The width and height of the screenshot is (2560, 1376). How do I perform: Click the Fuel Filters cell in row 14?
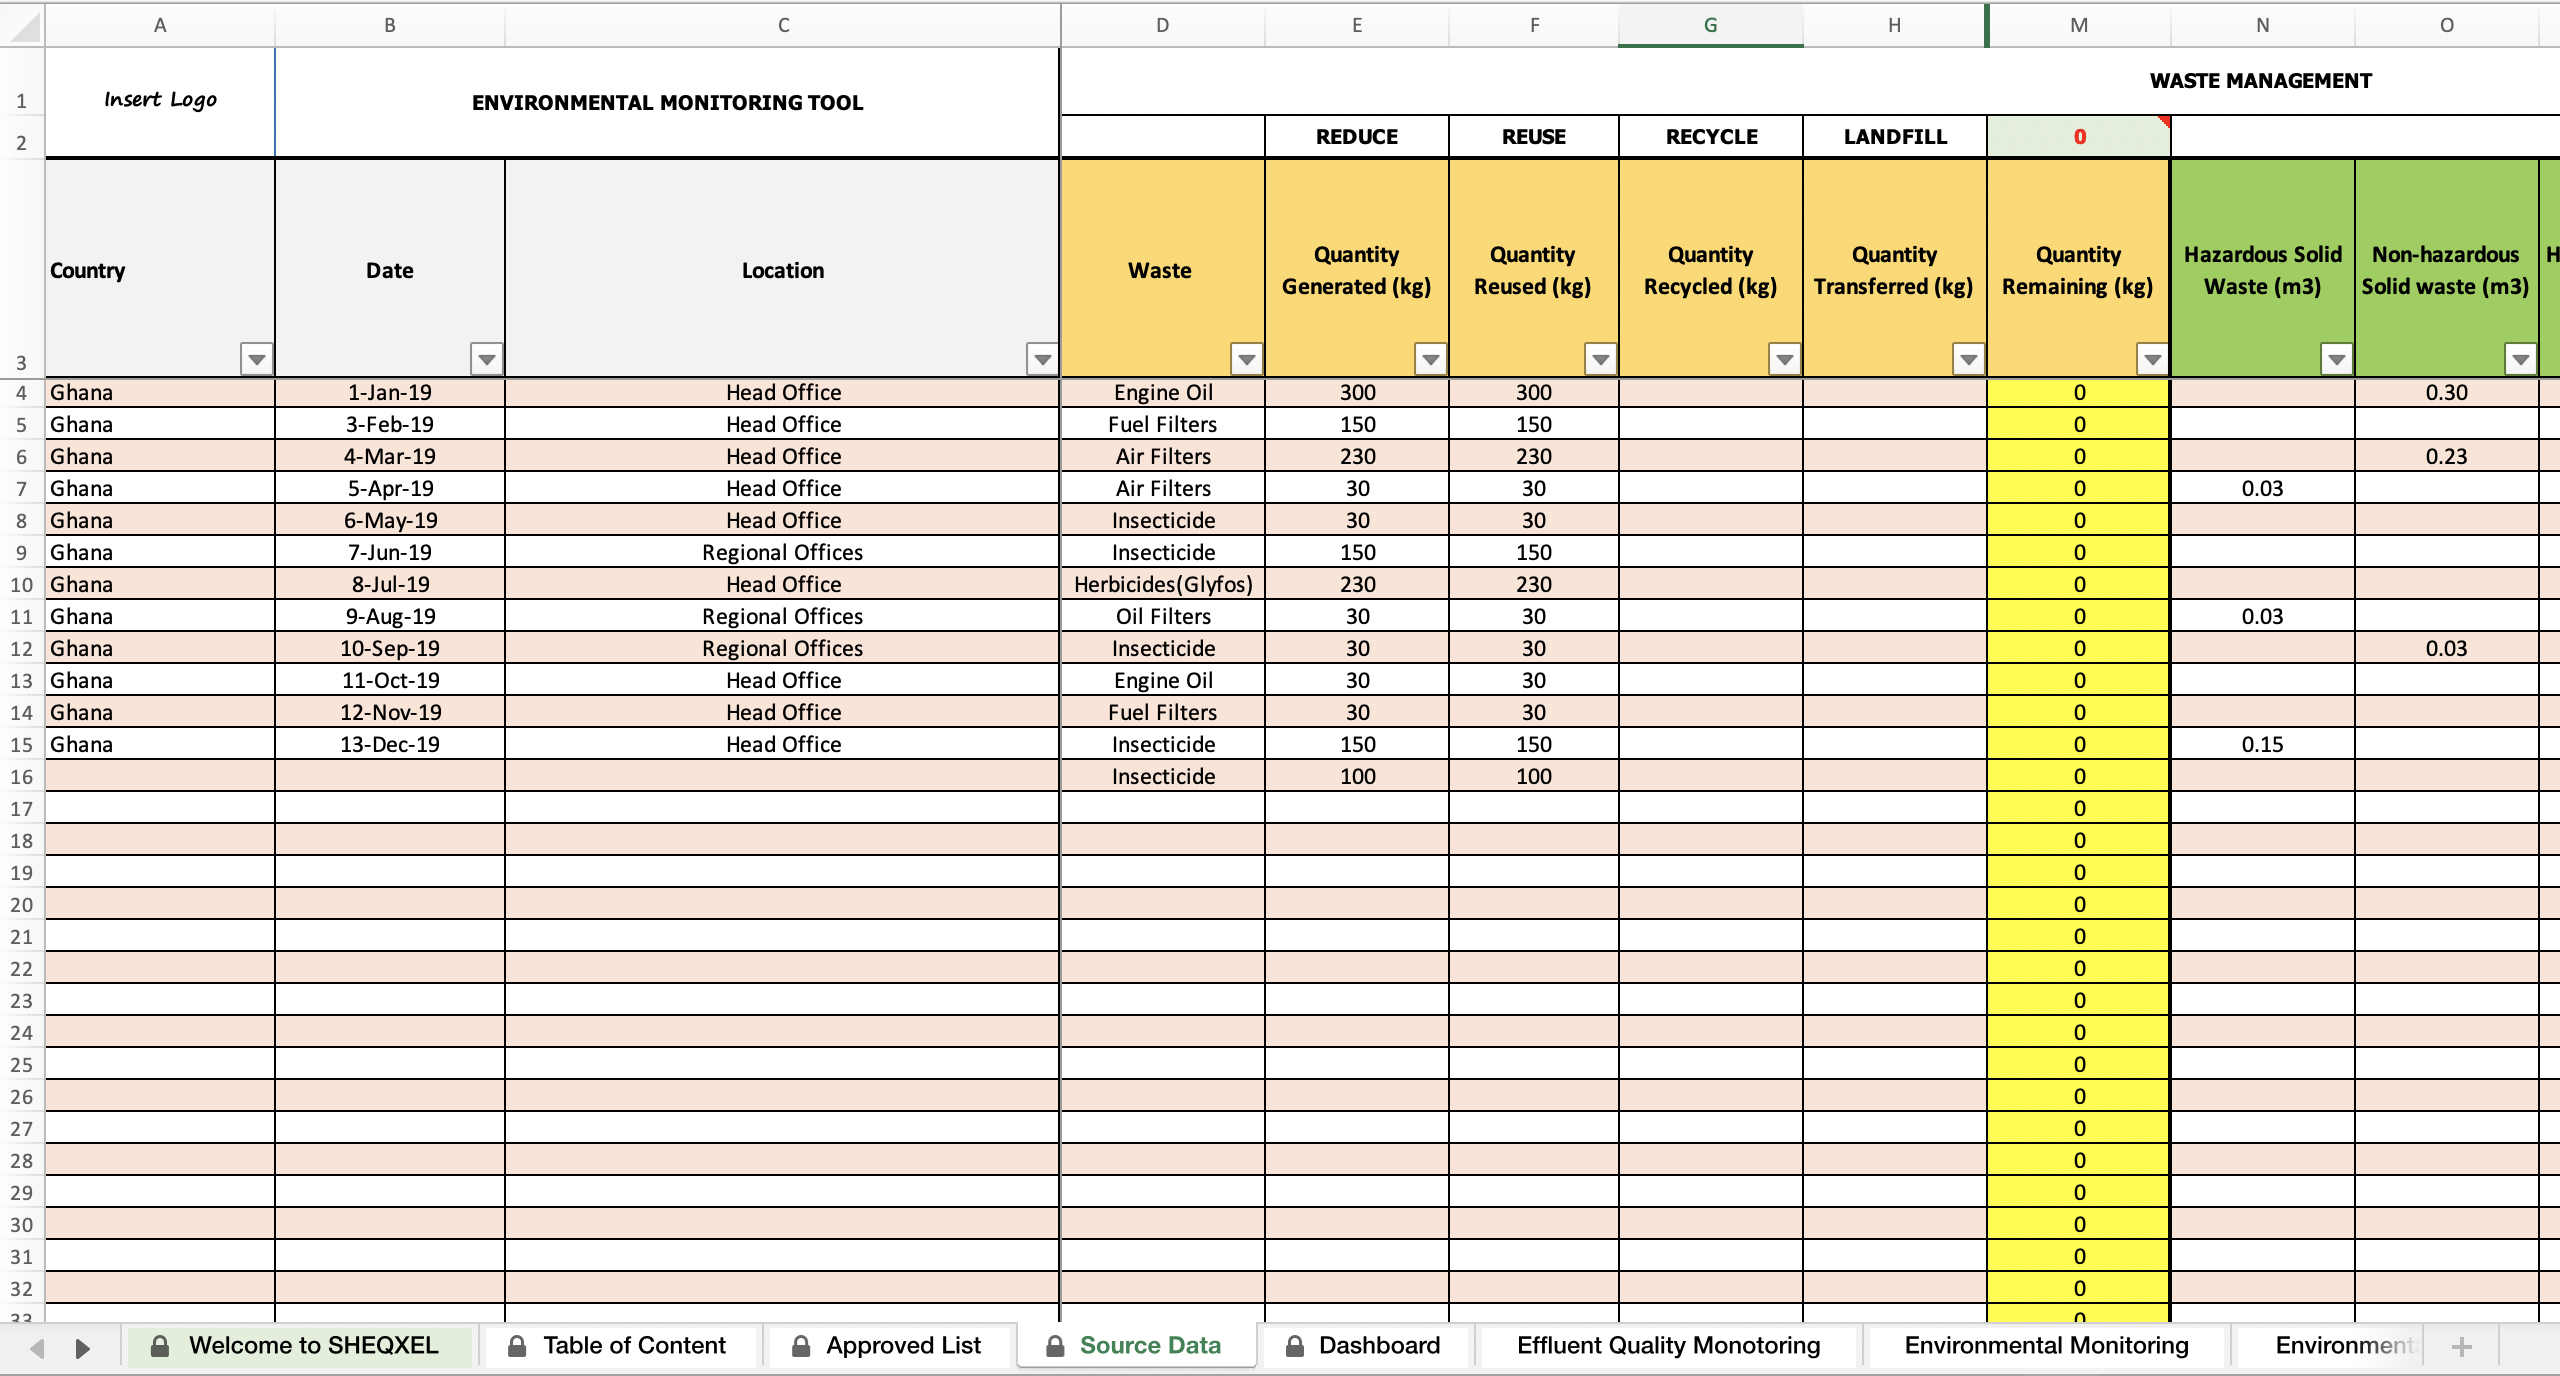pos(1163,713)
